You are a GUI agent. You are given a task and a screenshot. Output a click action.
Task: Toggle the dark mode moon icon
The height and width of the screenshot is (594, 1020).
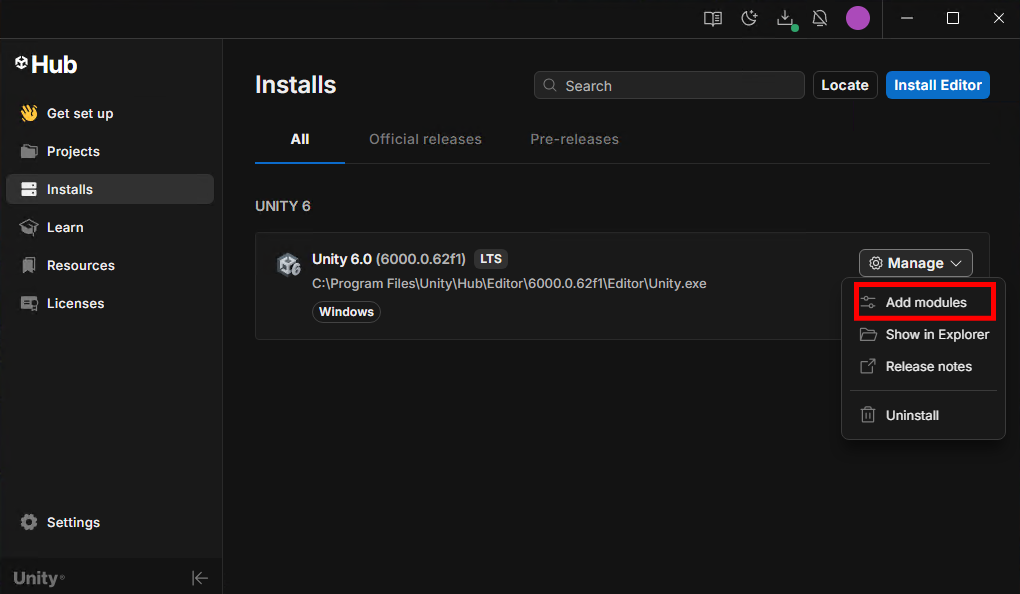tap(749, 18)
